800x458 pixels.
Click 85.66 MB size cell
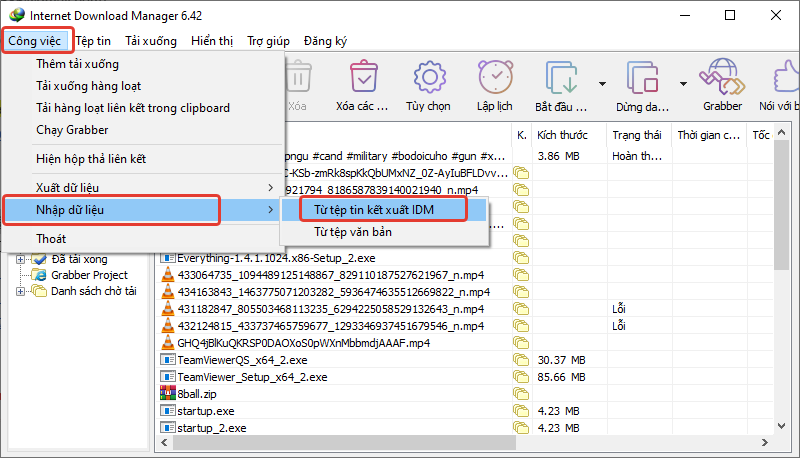[x=561, y=377]
